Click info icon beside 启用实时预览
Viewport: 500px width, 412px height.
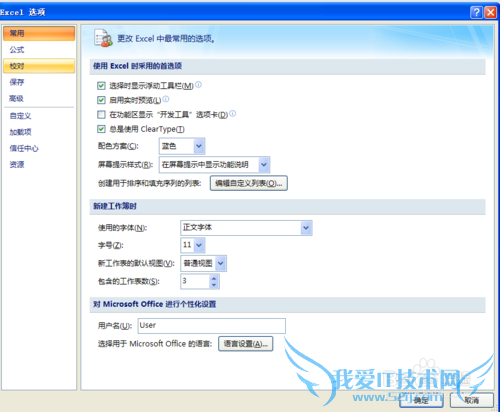tap(166, 99)
